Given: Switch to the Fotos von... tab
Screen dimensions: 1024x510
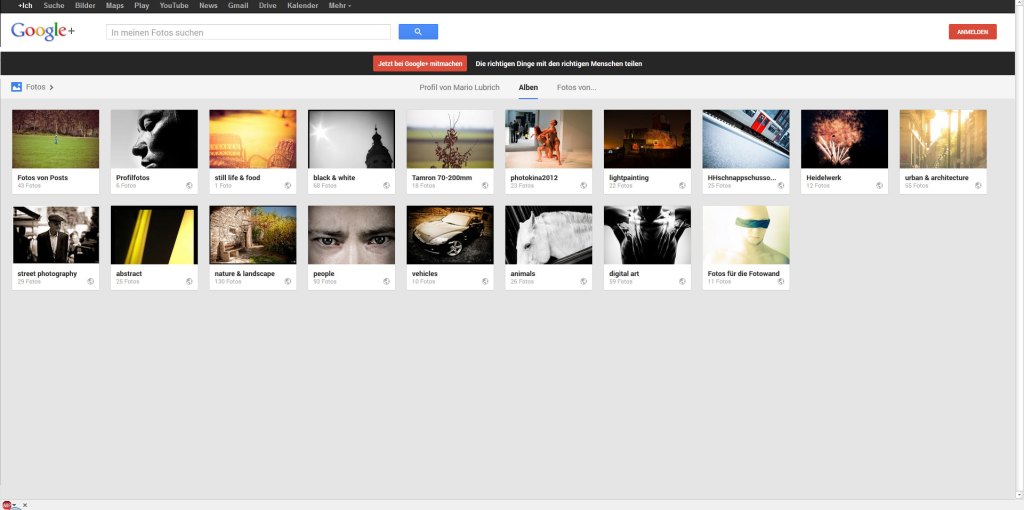Looking at the screenshot, I should [576, 88].
